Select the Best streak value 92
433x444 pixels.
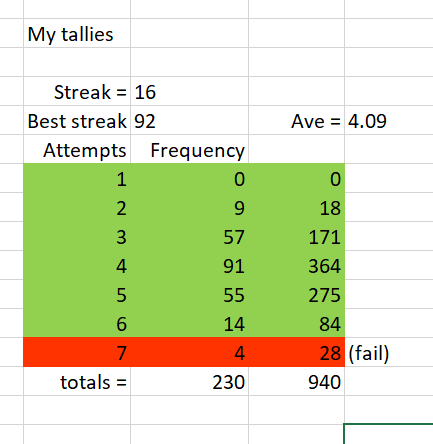[189, 120]
